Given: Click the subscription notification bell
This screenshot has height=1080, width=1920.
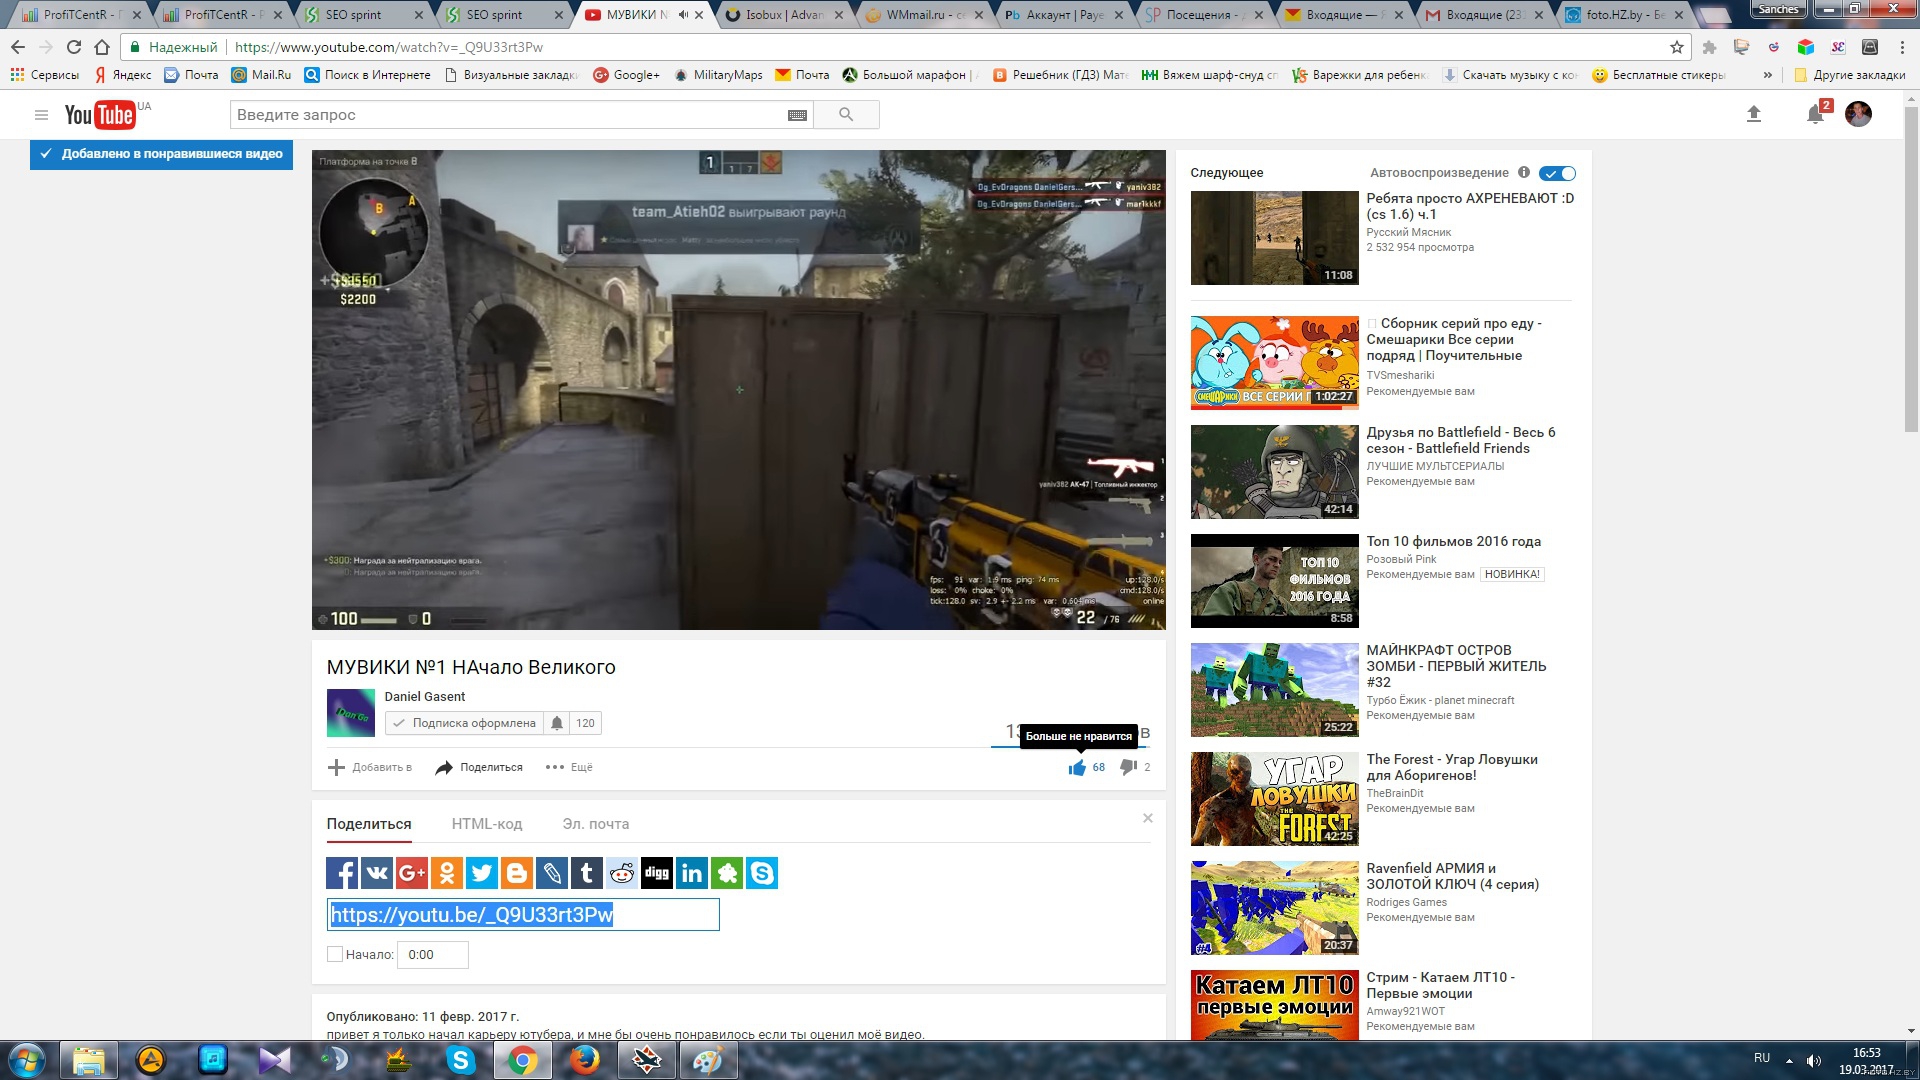Looking at the screenshot, I should pos(557,723).
